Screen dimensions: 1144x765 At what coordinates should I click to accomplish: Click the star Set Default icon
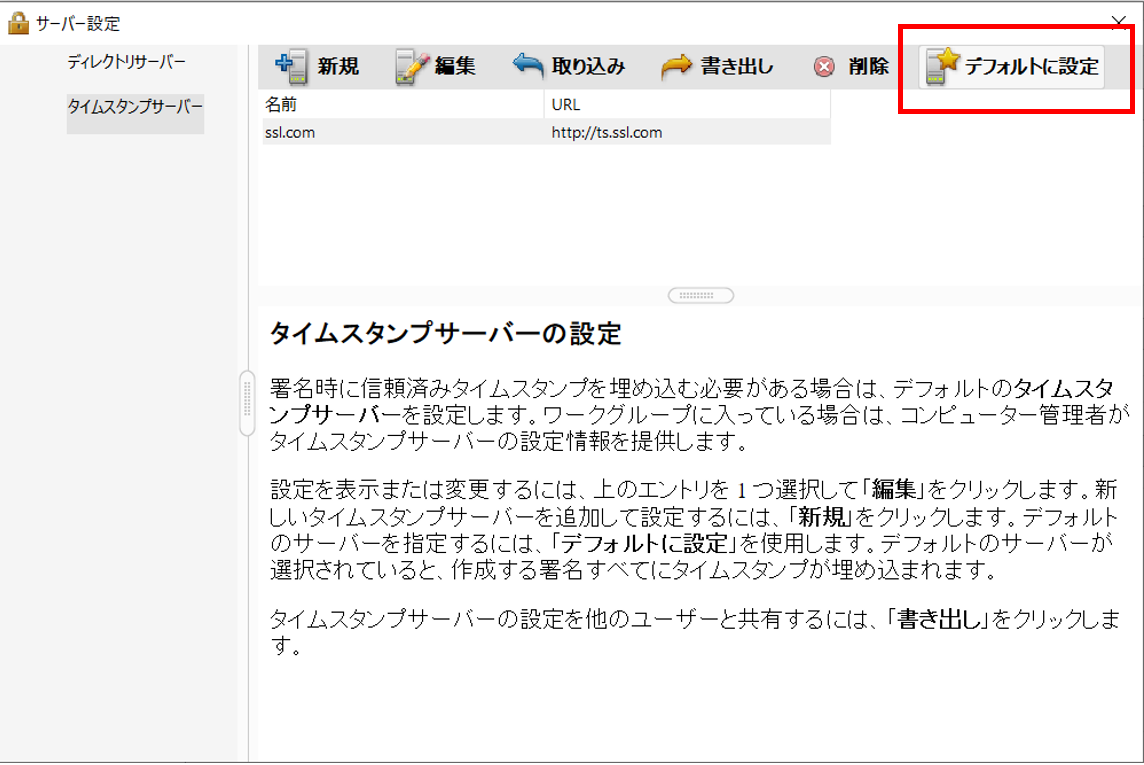(942, 66)
